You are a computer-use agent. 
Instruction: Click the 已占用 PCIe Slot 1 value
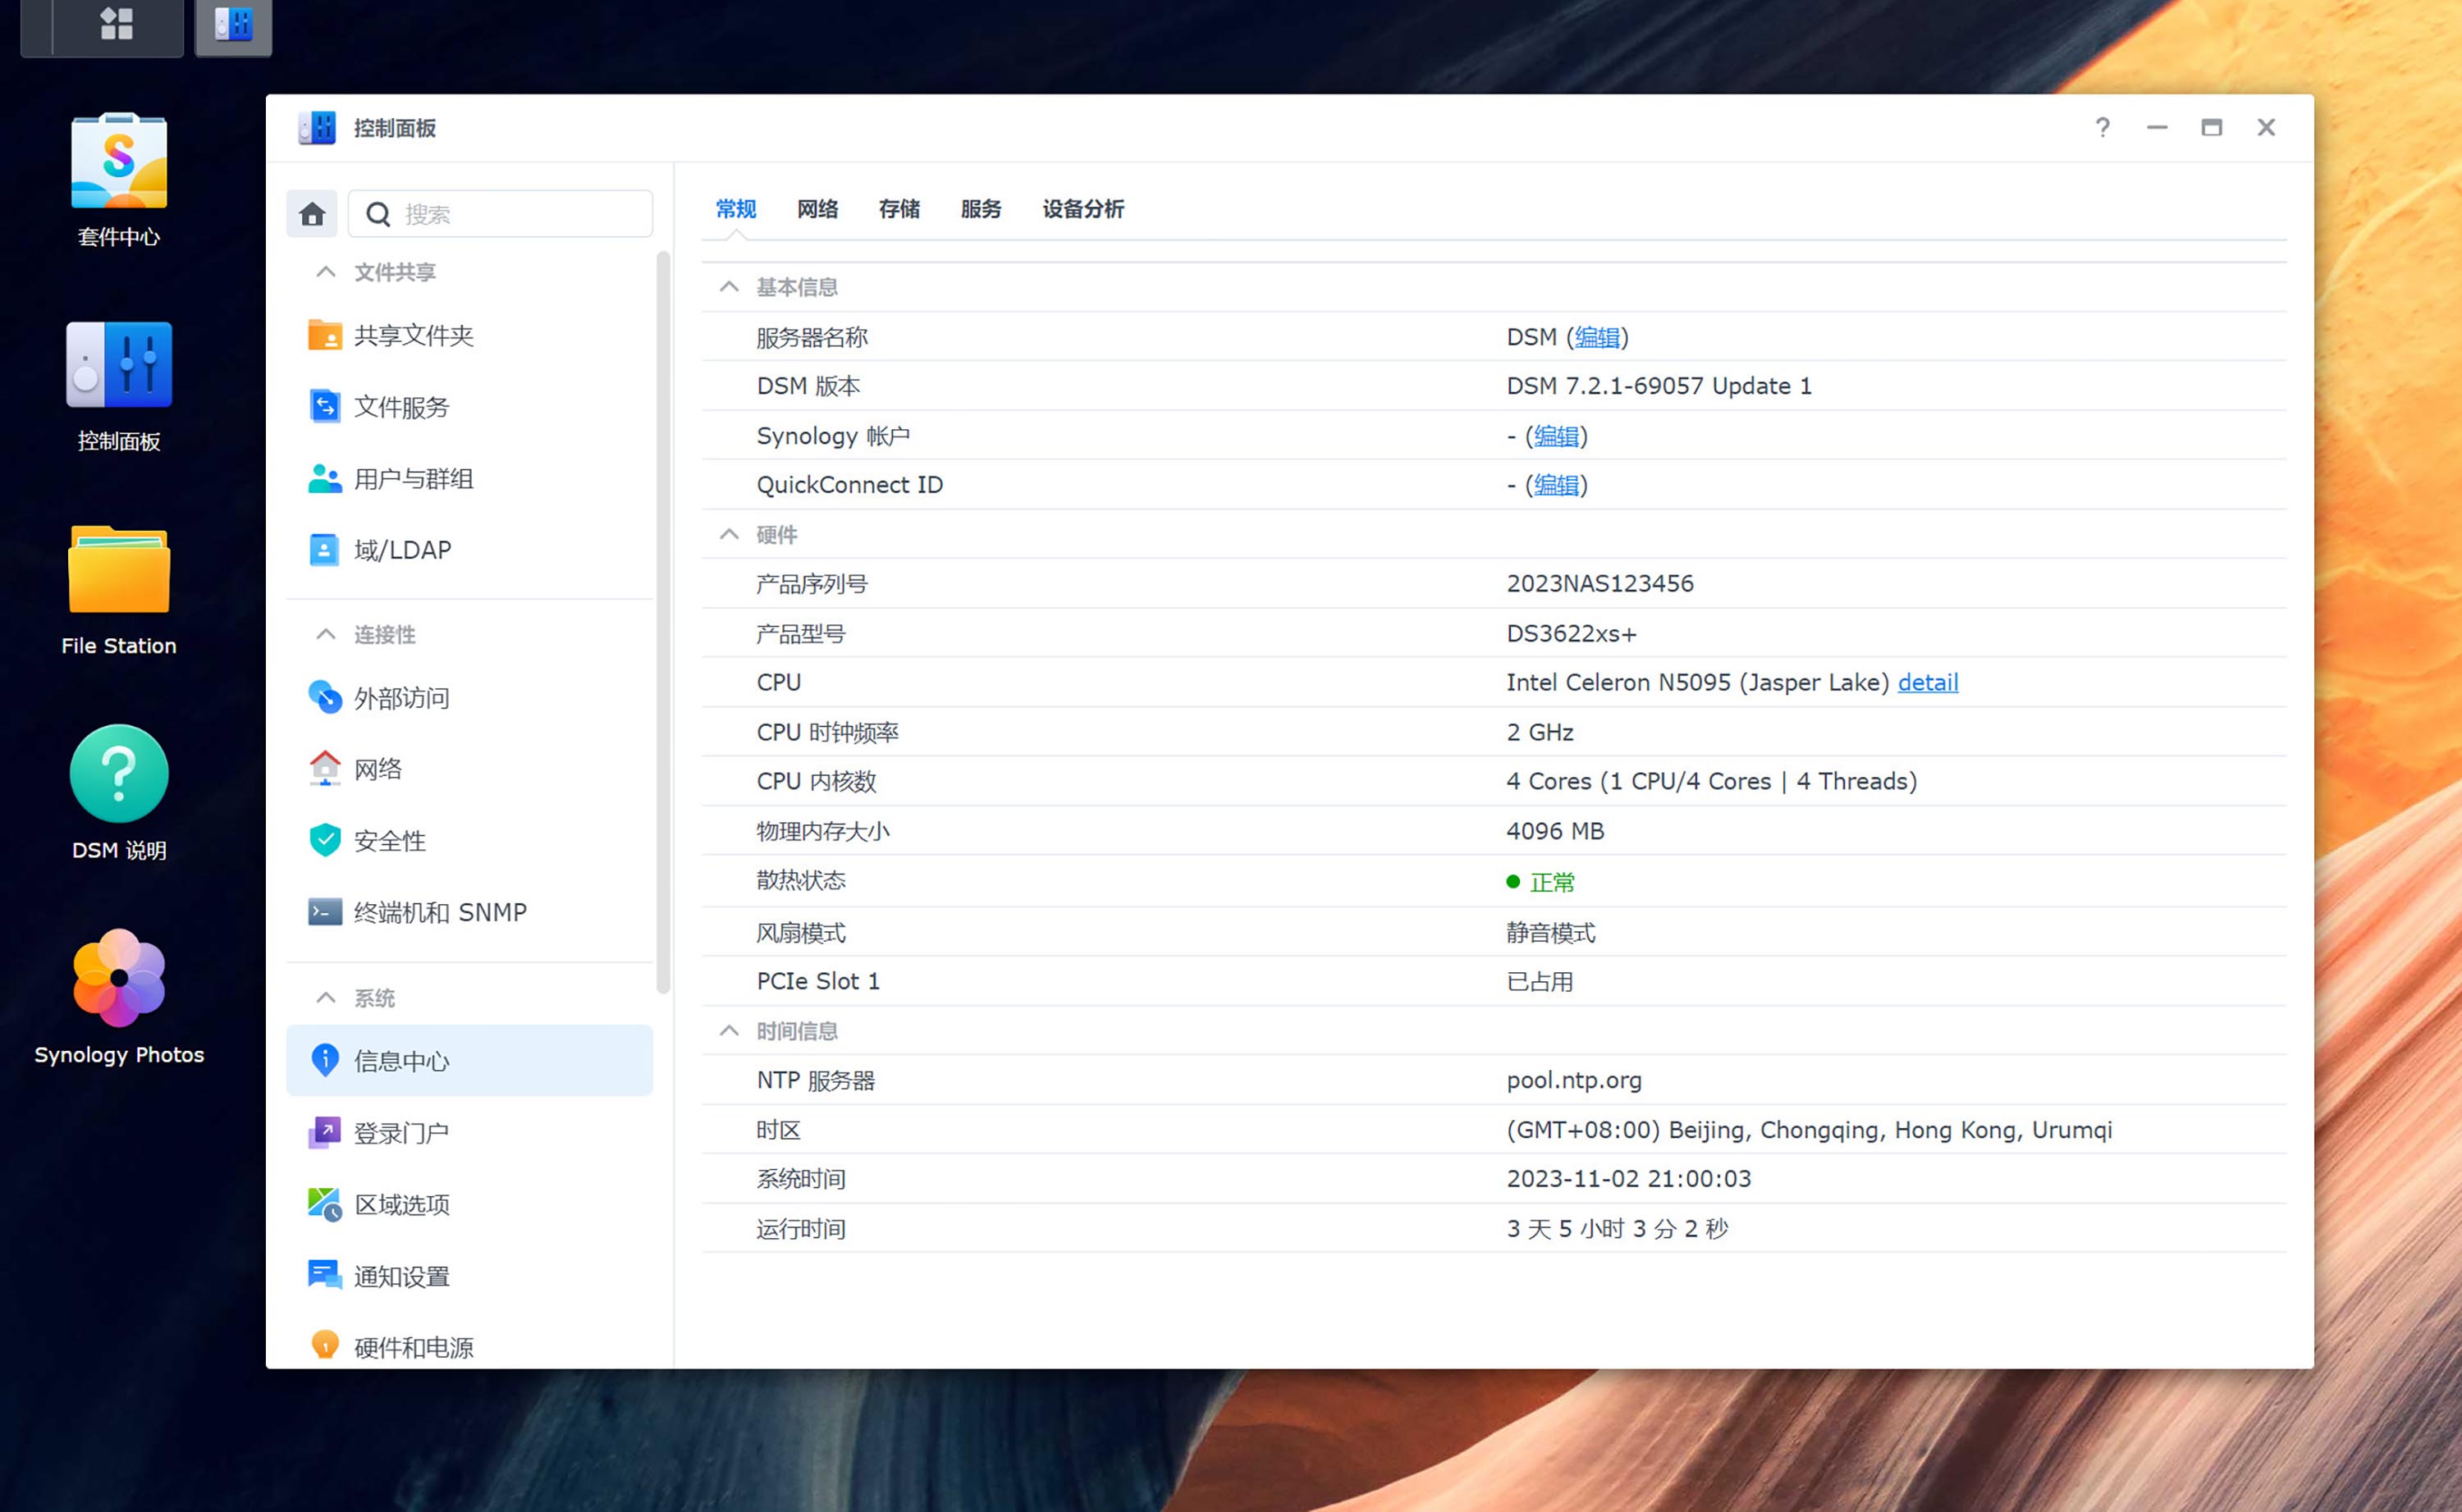coord(1540,981)
